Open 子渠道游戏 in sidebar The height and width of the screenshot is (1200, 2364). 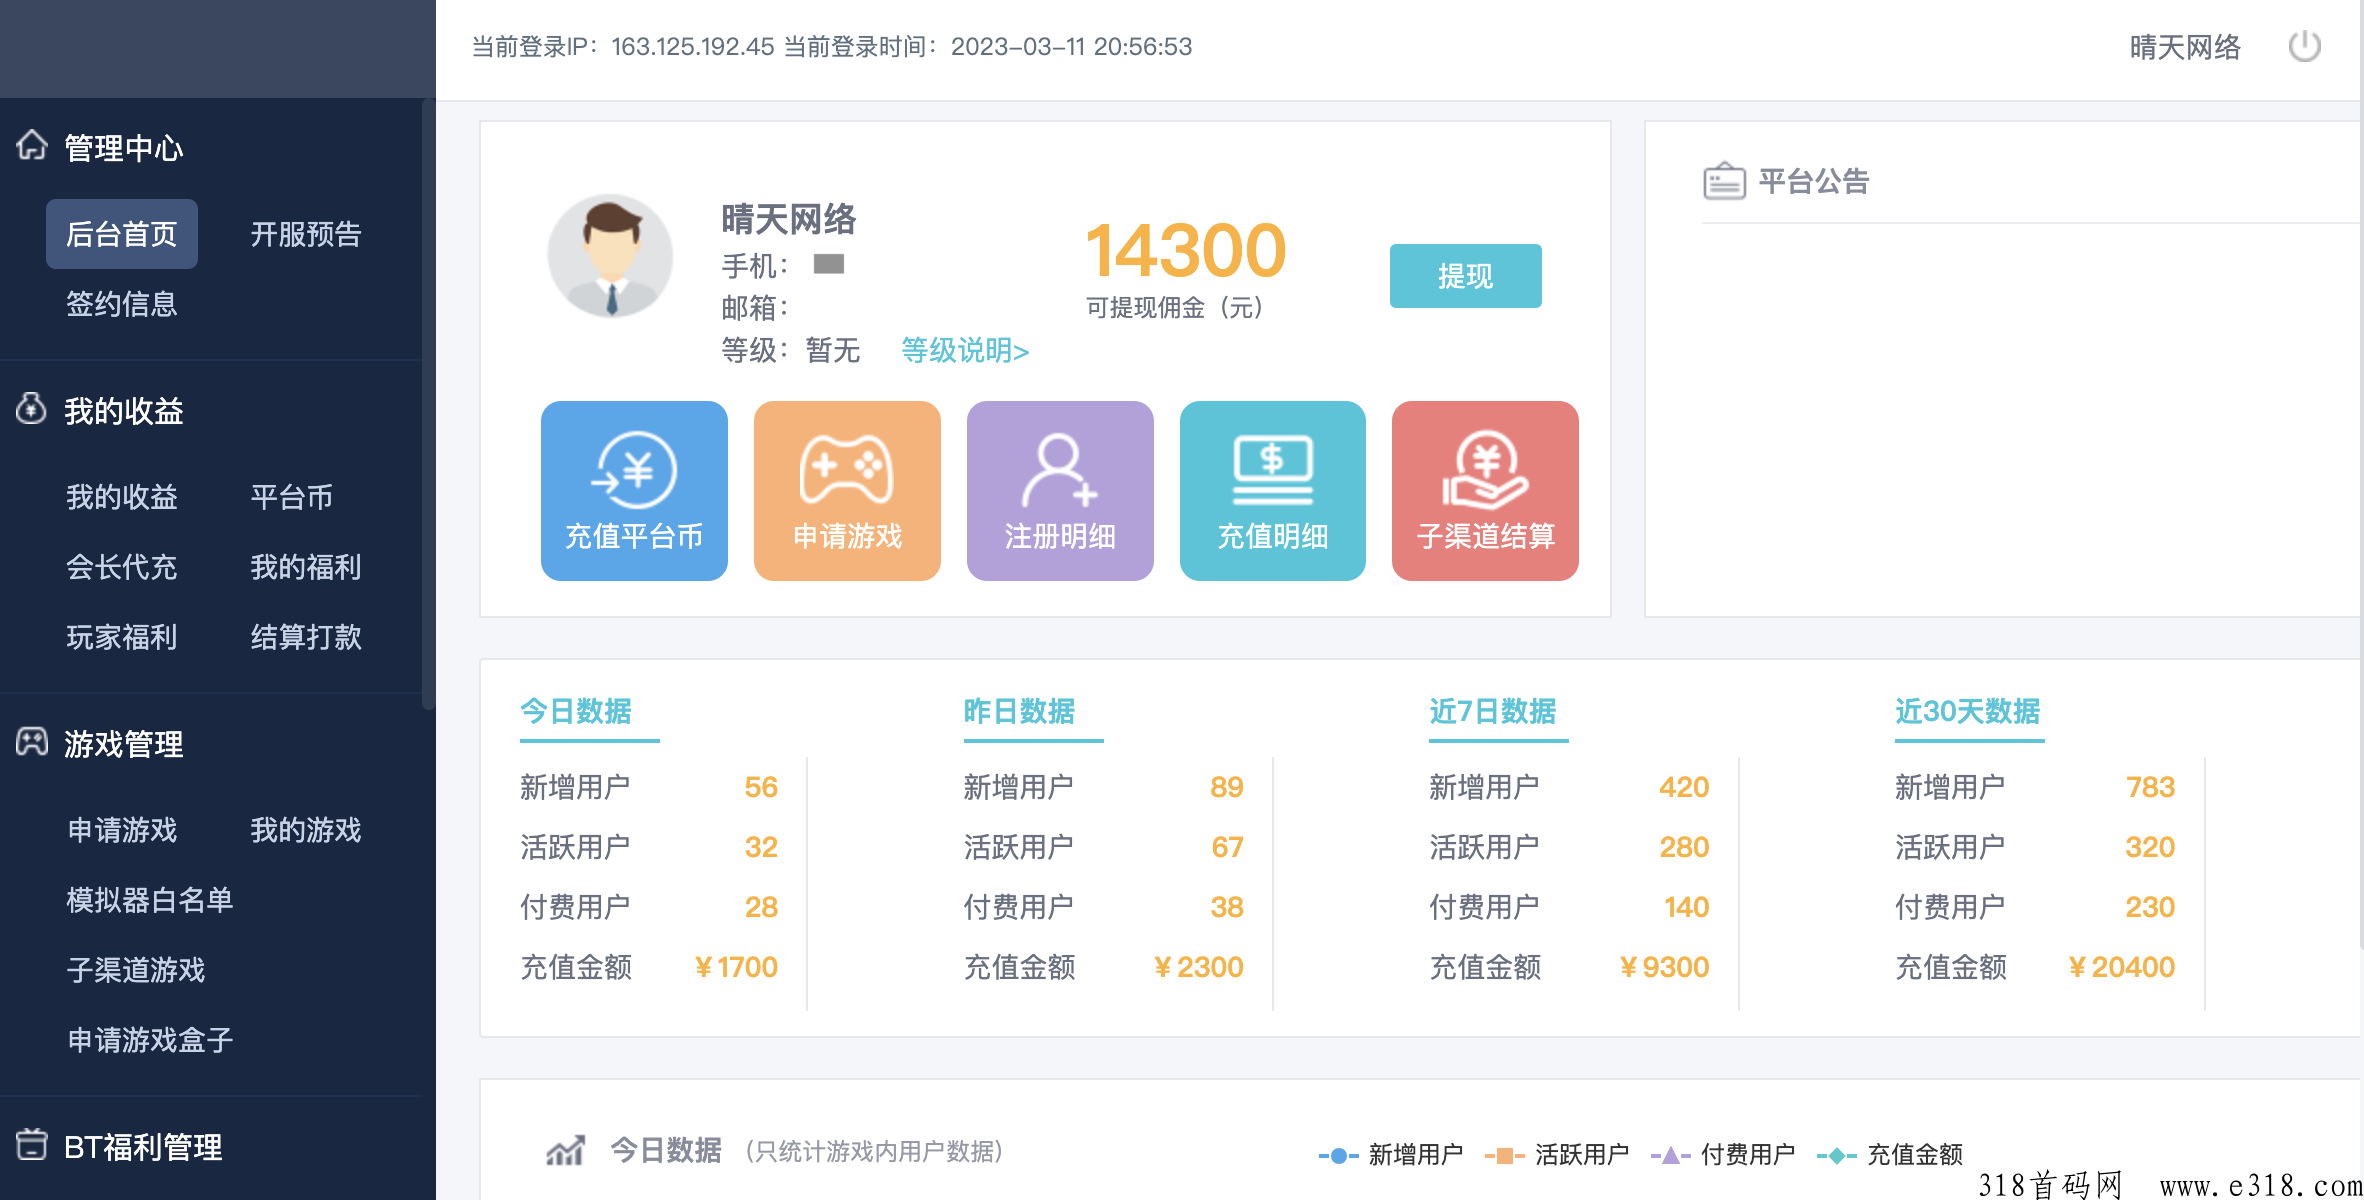coord(136,970)
